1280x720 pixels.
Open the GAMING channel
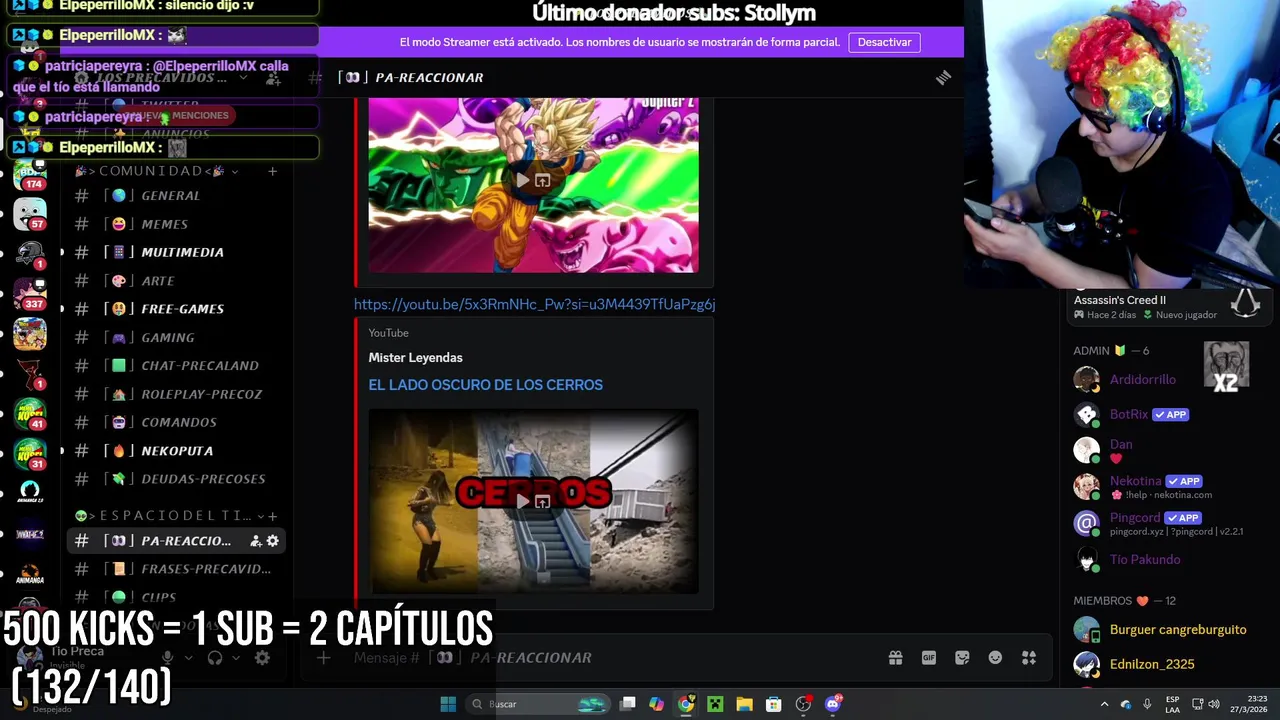[177, 337]
